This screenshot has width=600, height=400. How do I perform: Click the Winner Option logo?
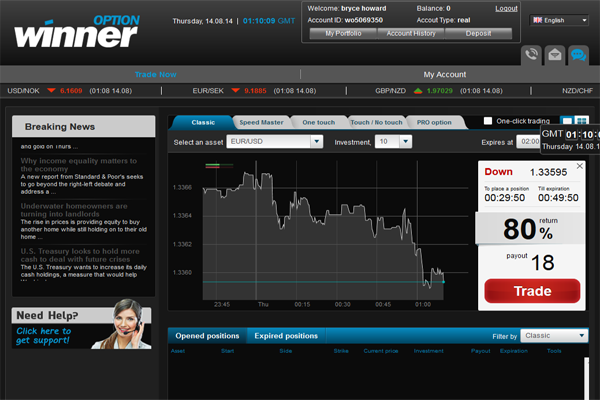(77, 31)
